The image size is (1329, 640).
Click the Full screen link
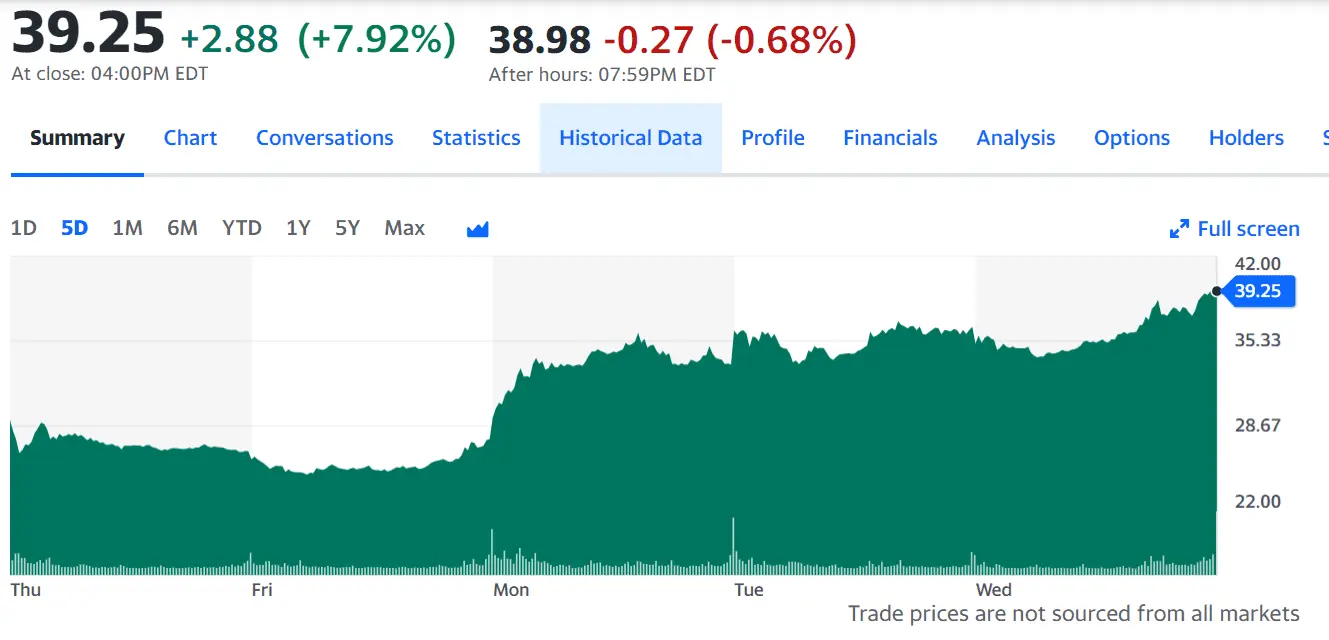(x=1248, y=229)
